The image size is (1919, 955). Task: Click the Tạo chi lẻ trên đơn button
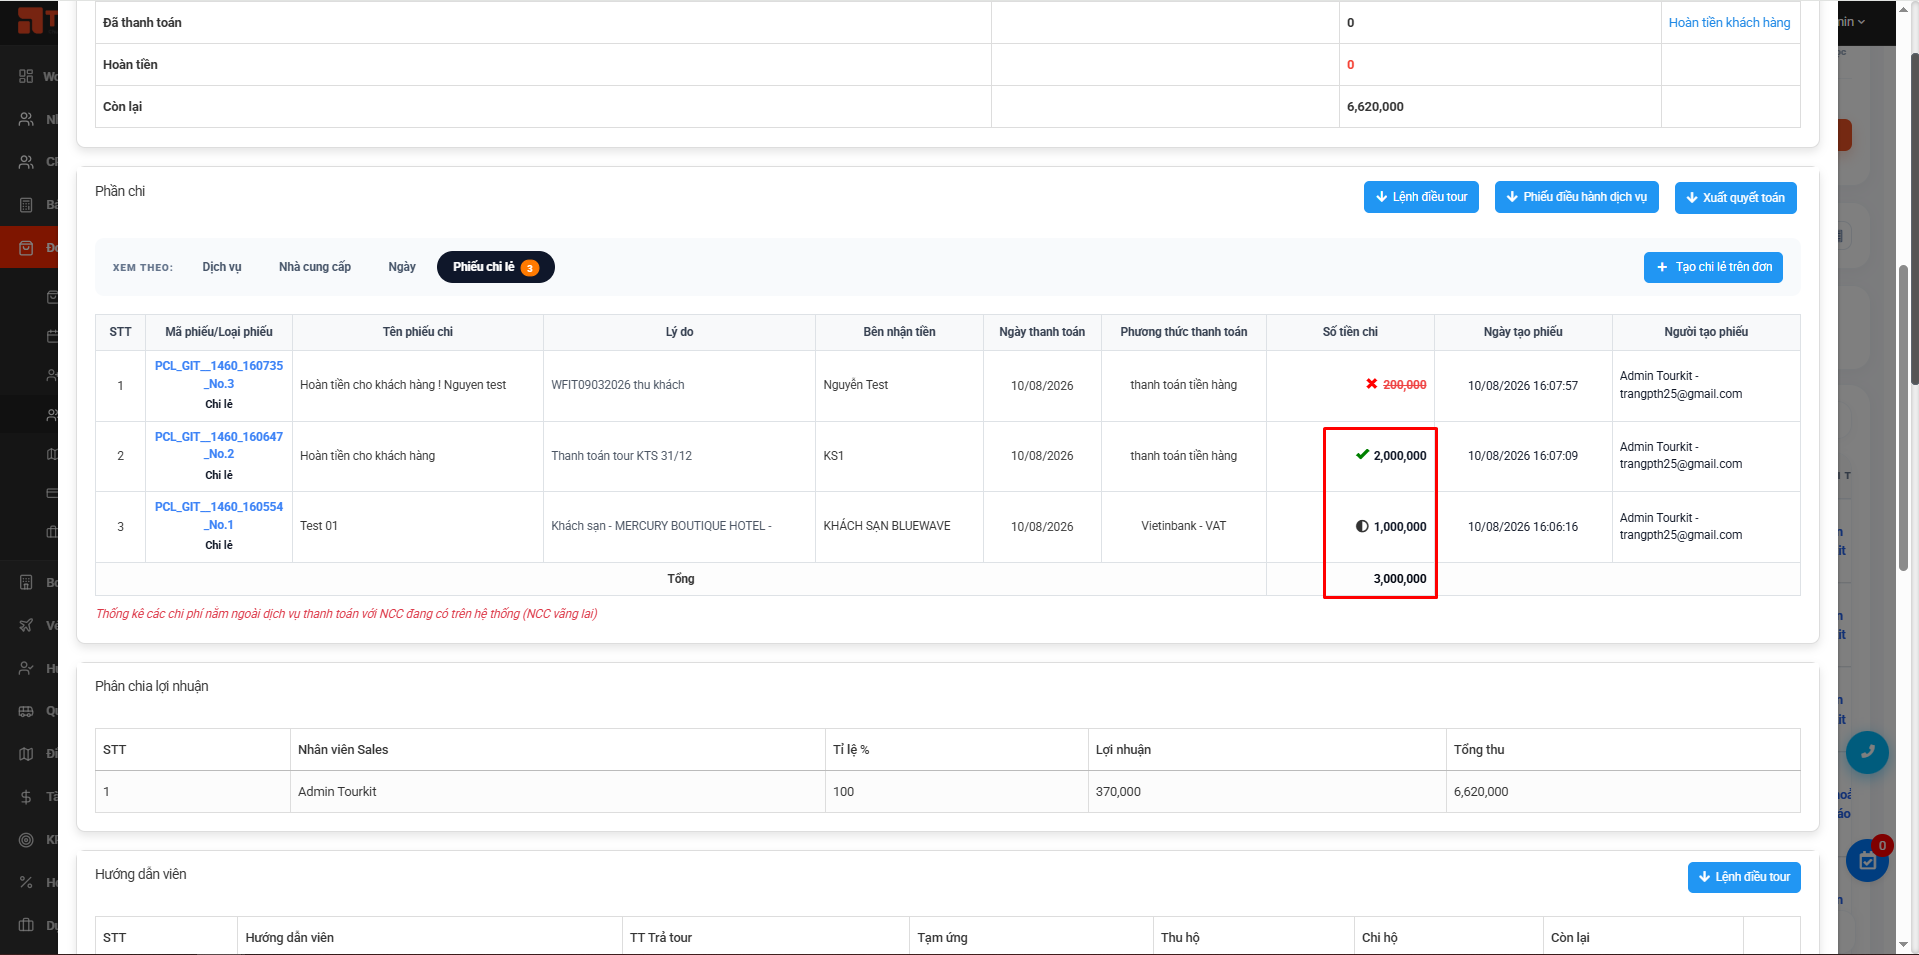pos(1713,267)
